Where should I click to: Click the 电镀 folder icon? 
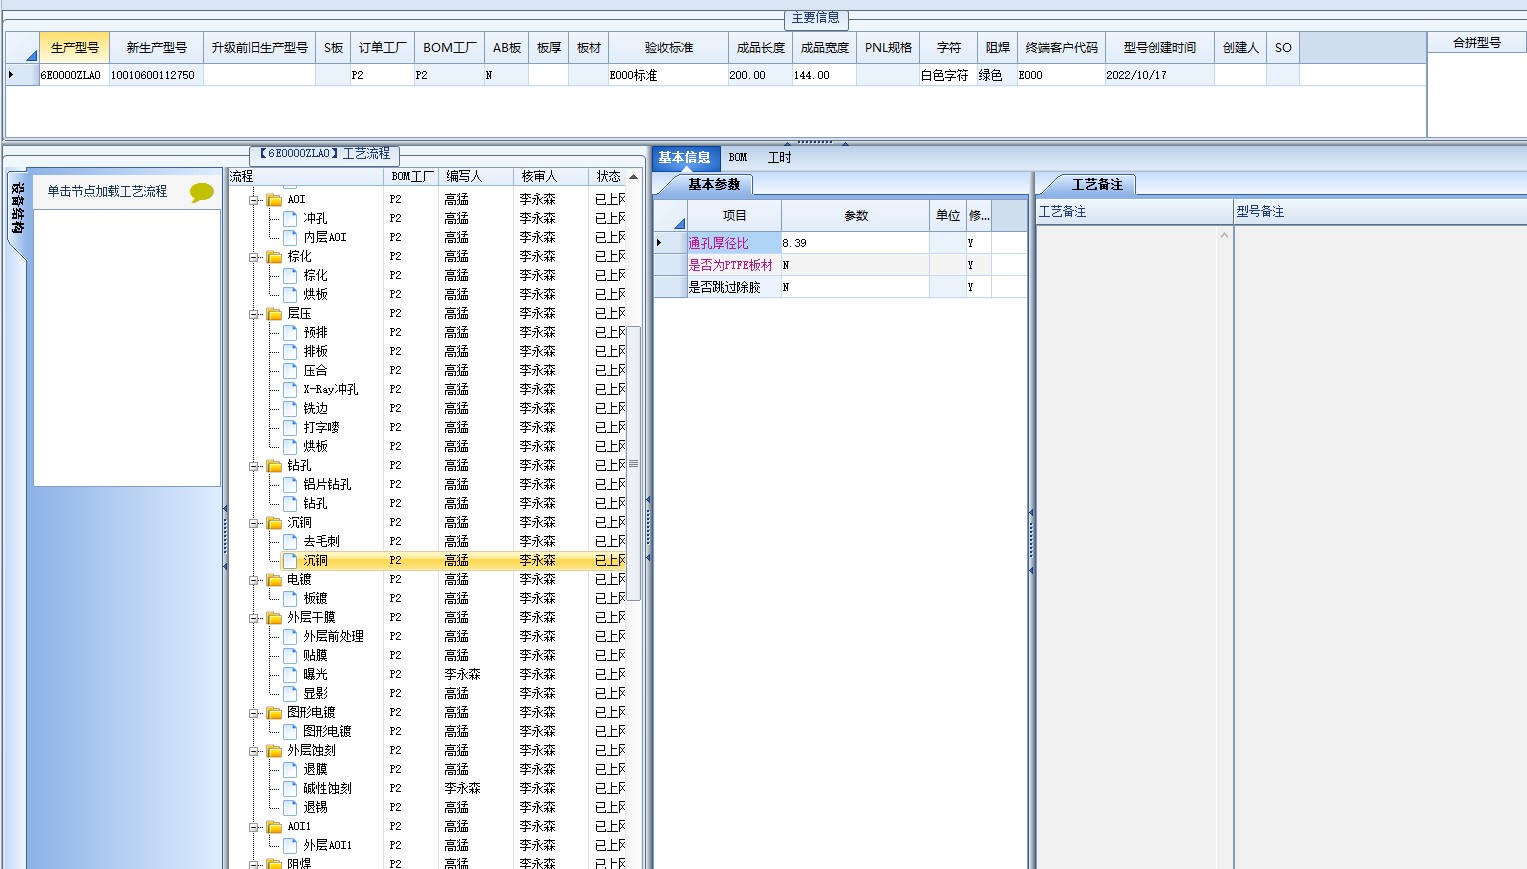pos(274,579)
